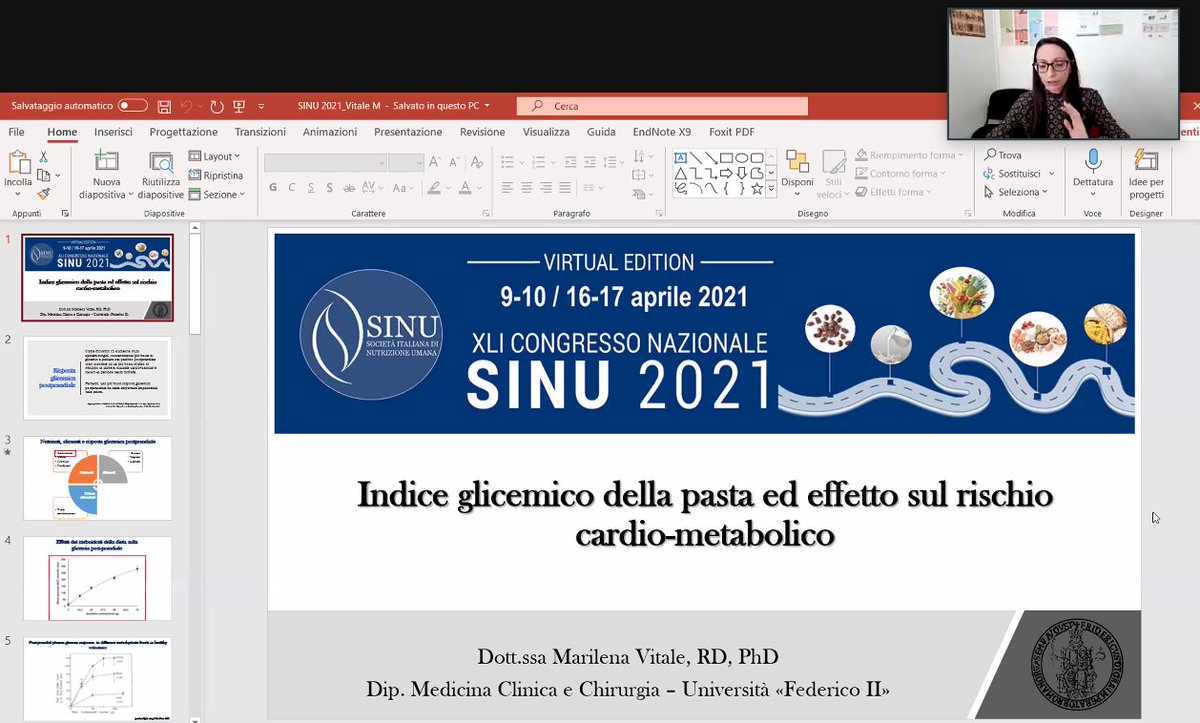Select slide 4 thumbnail with line chart
The image size is (1200, 723).
click(x=97, y=578)
